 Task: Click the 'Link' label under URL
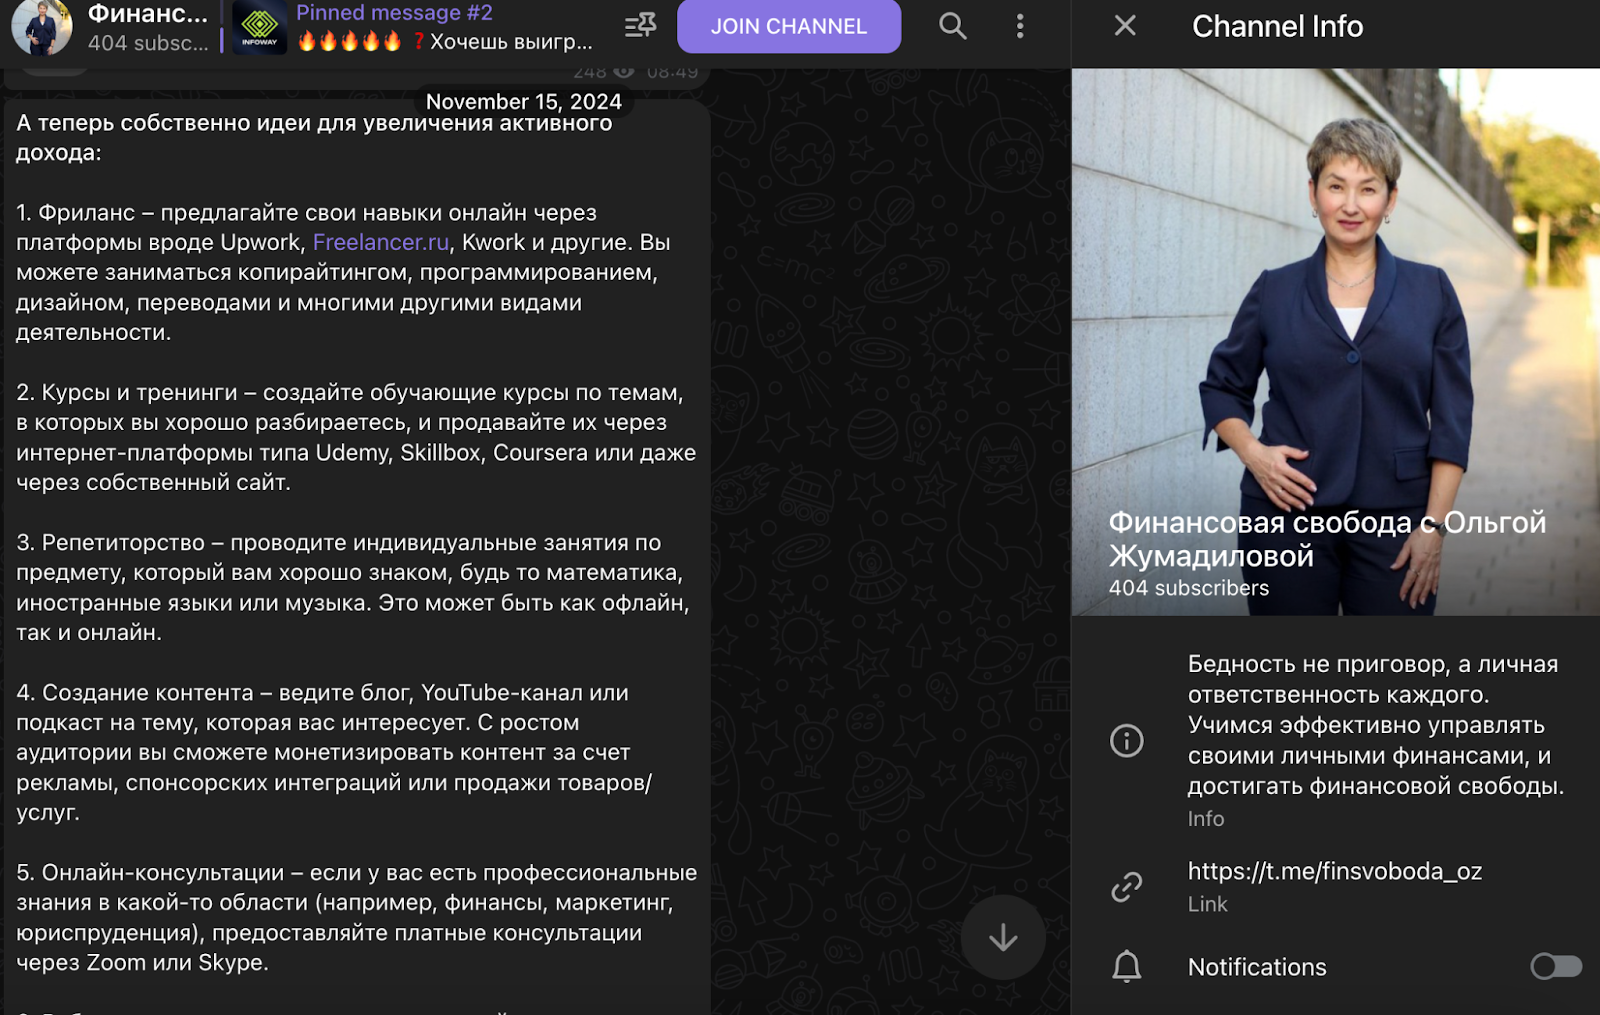(x=1207, y=904)
